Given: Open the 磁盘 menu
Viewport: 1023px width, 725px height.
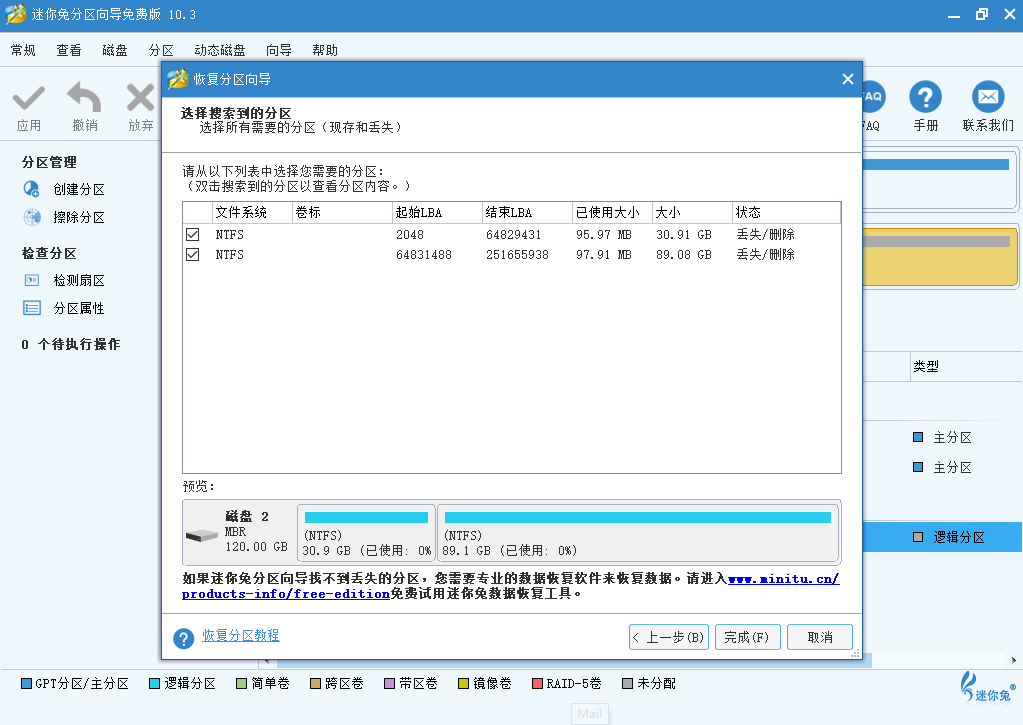Looking at the screenshot, I should pos(115,50).
